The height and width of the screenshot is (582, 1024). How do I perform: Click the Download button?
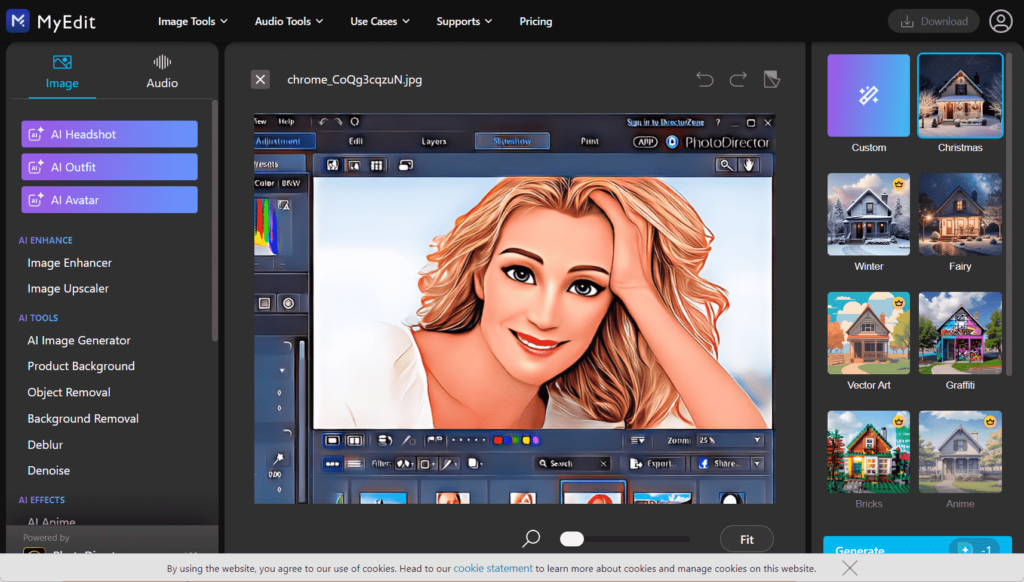point(933,22)
